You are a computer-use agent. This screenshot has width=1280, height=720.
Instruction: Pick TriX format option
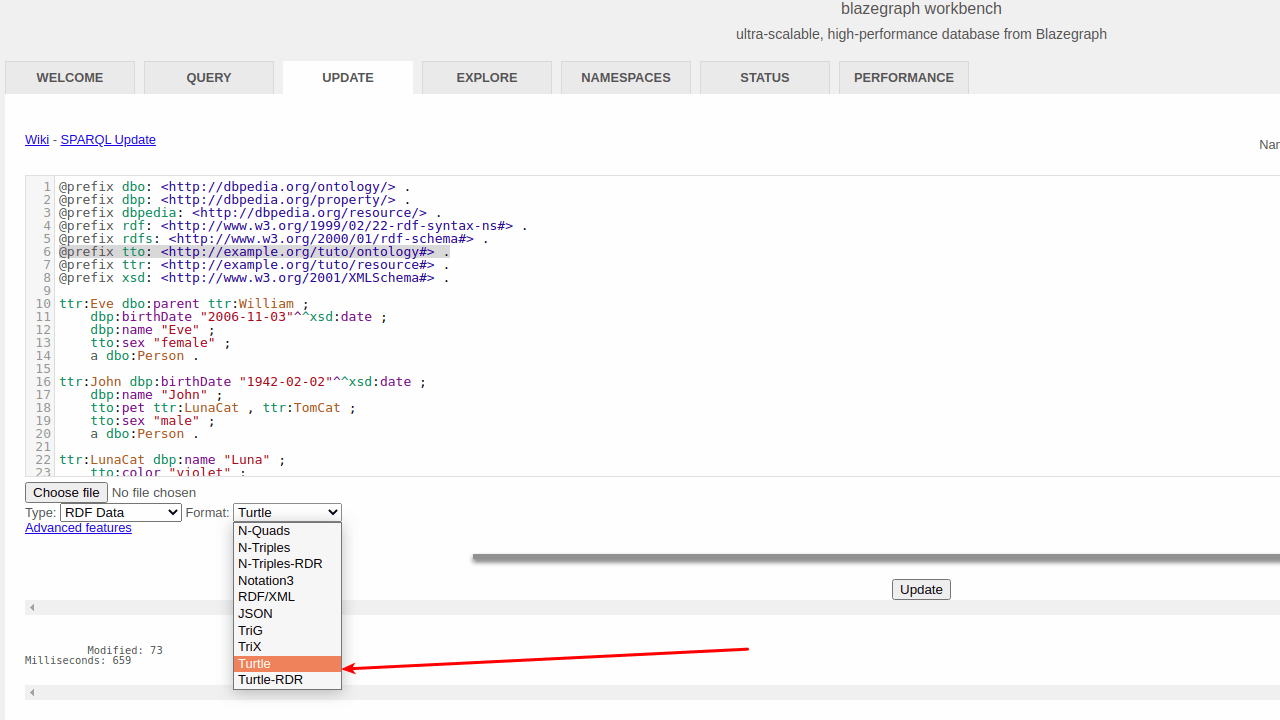[x=288, y=647]
